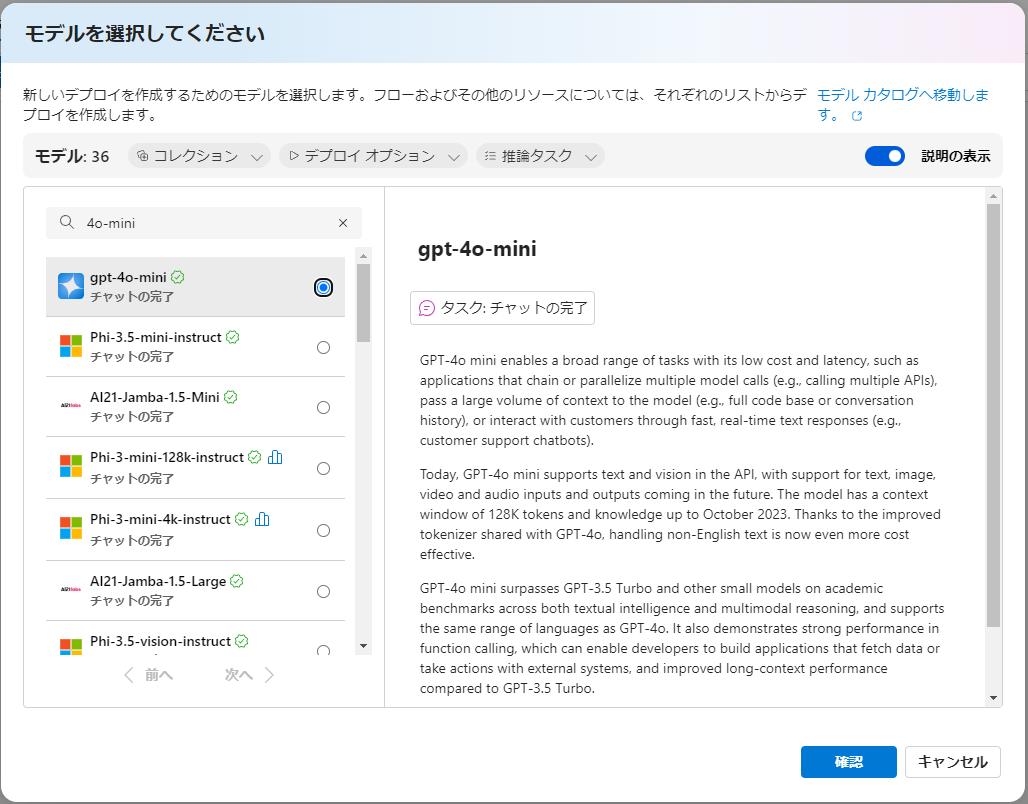Select the gpt-4o-mini radio button
This screenshot has width=1028, height=804.
point(323,287)
